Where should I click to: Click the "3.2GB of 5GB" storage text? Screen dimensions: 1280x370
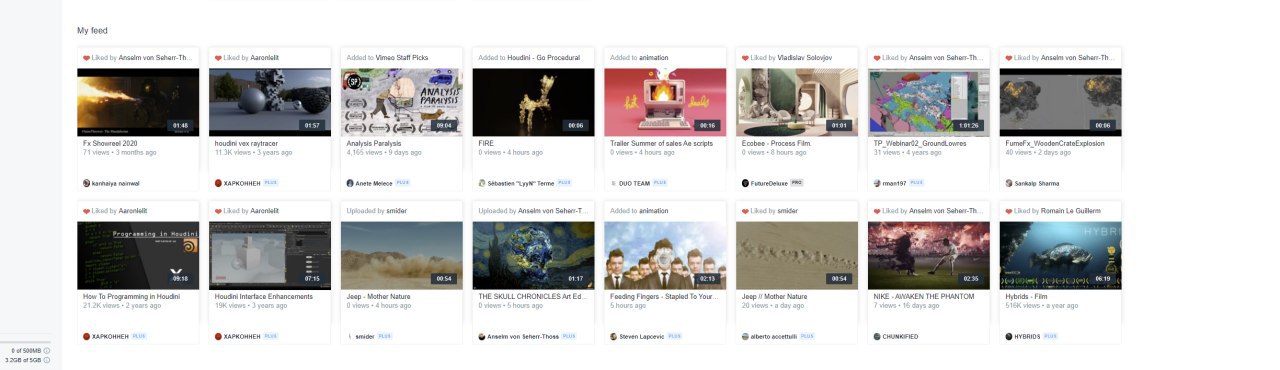pyautogui.click(x=23, y=360)
